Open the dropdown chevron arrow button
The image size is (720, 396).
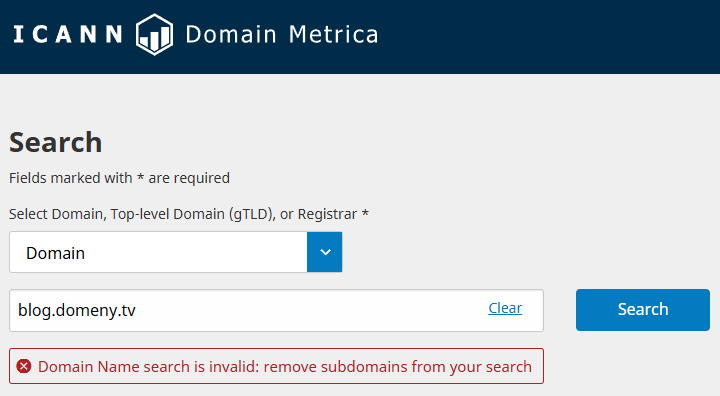tap(325, 252)
